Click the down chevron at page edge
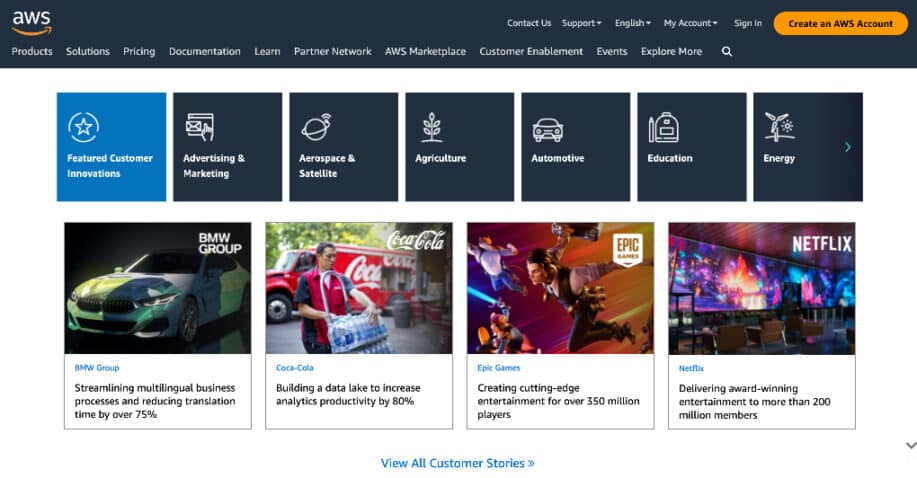Viewport: 917px width, 478px height. pos(911,446)
